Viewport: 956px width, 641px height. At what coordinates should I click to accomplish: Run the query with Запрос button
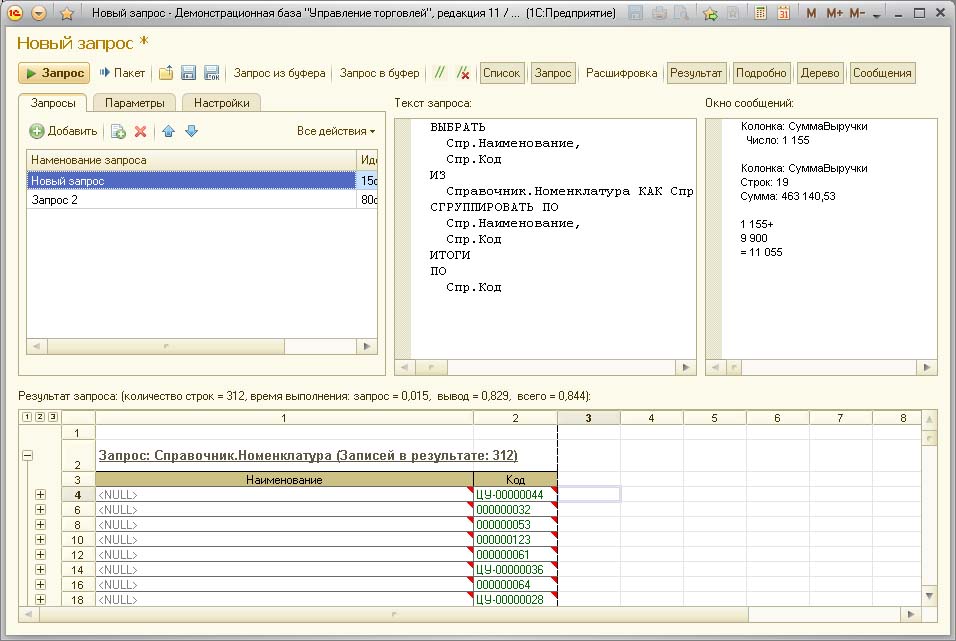click(55, 73)
